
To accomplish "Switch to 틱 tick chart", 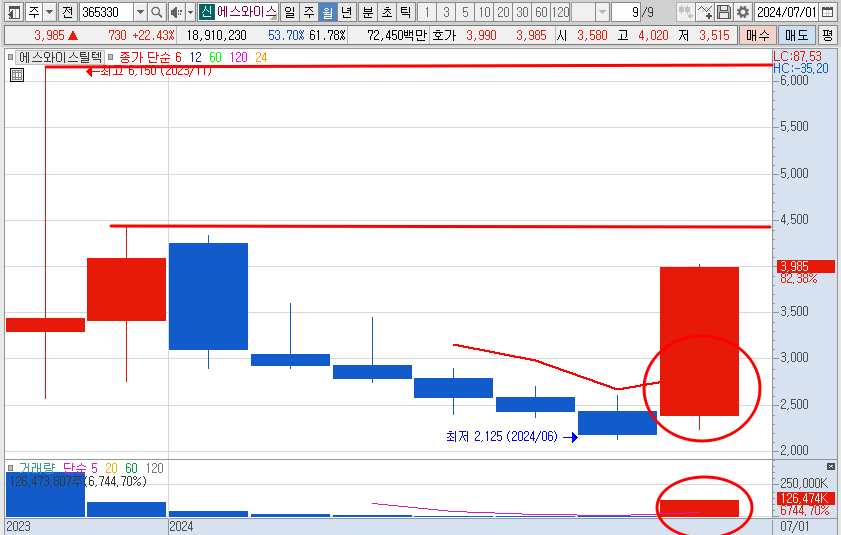I will click(x=406, y=12).
